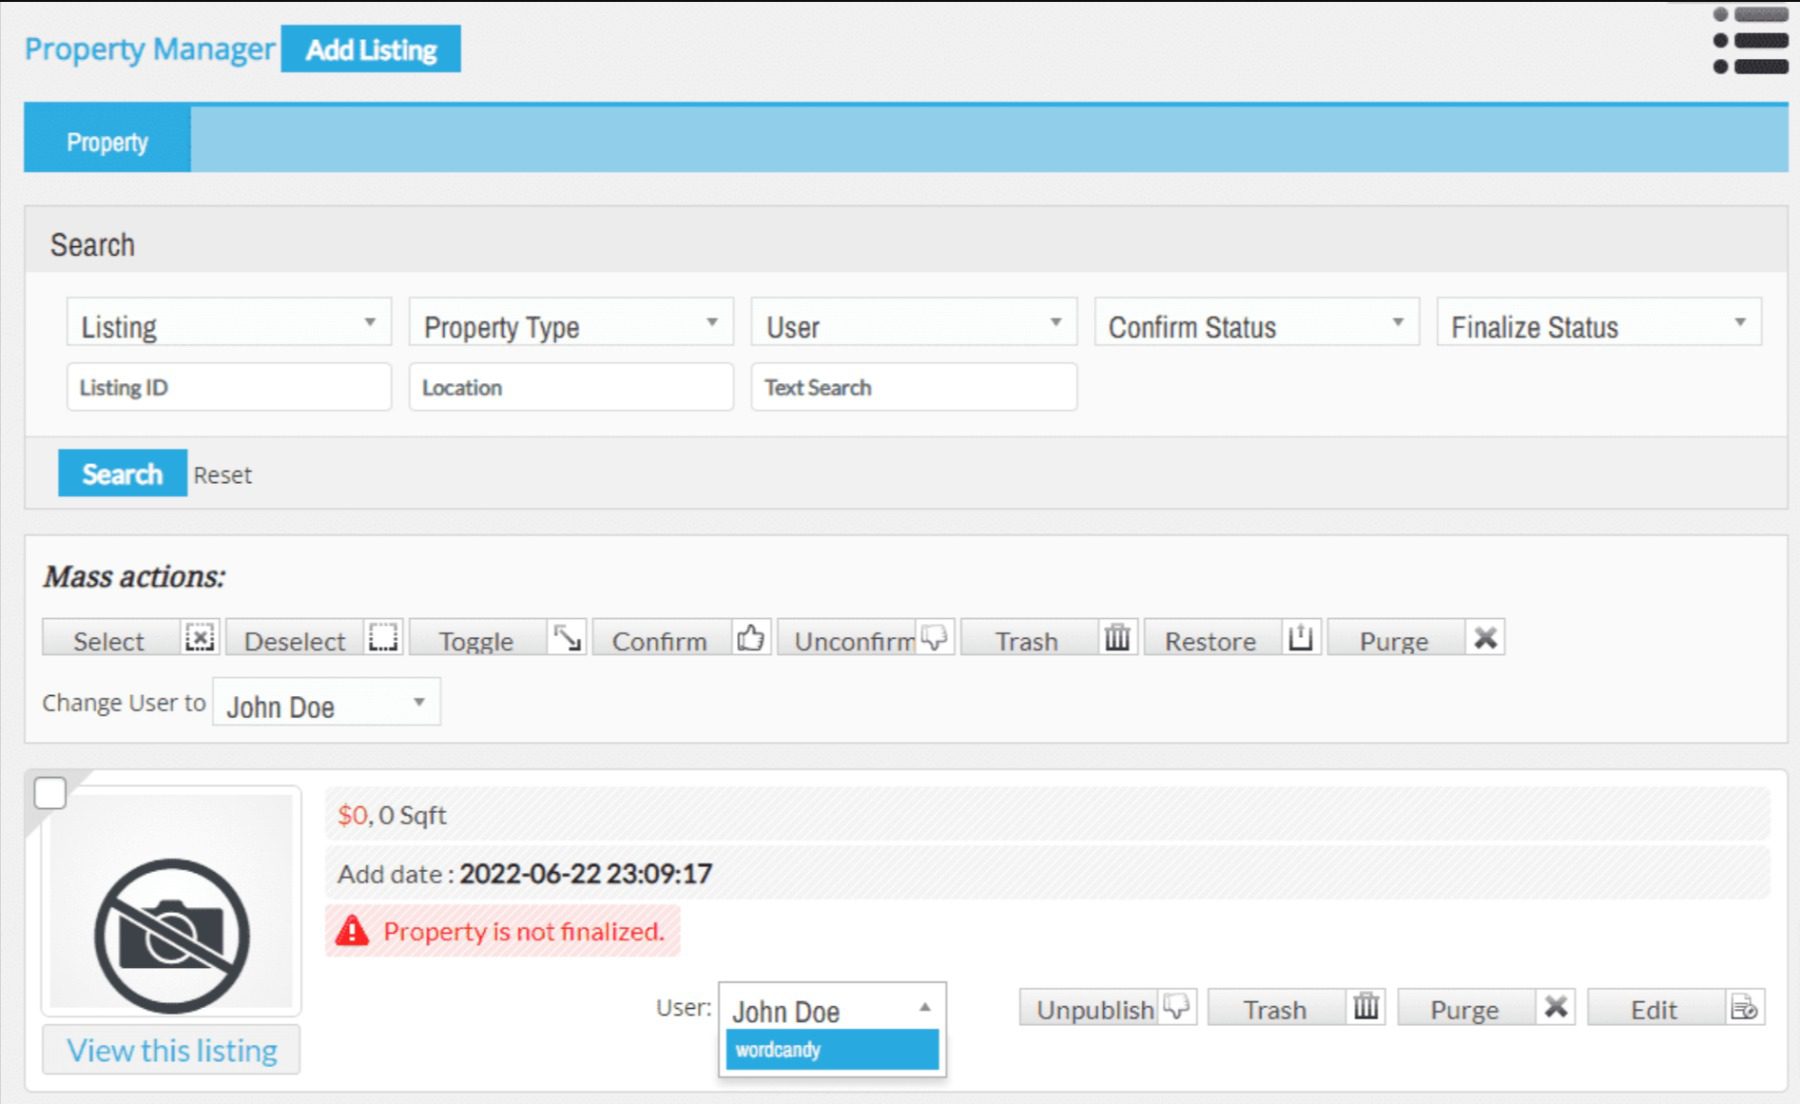Click the Purge X icon in Mass actions
Screen dimensions: 1800x1104
pos(1485,636)
